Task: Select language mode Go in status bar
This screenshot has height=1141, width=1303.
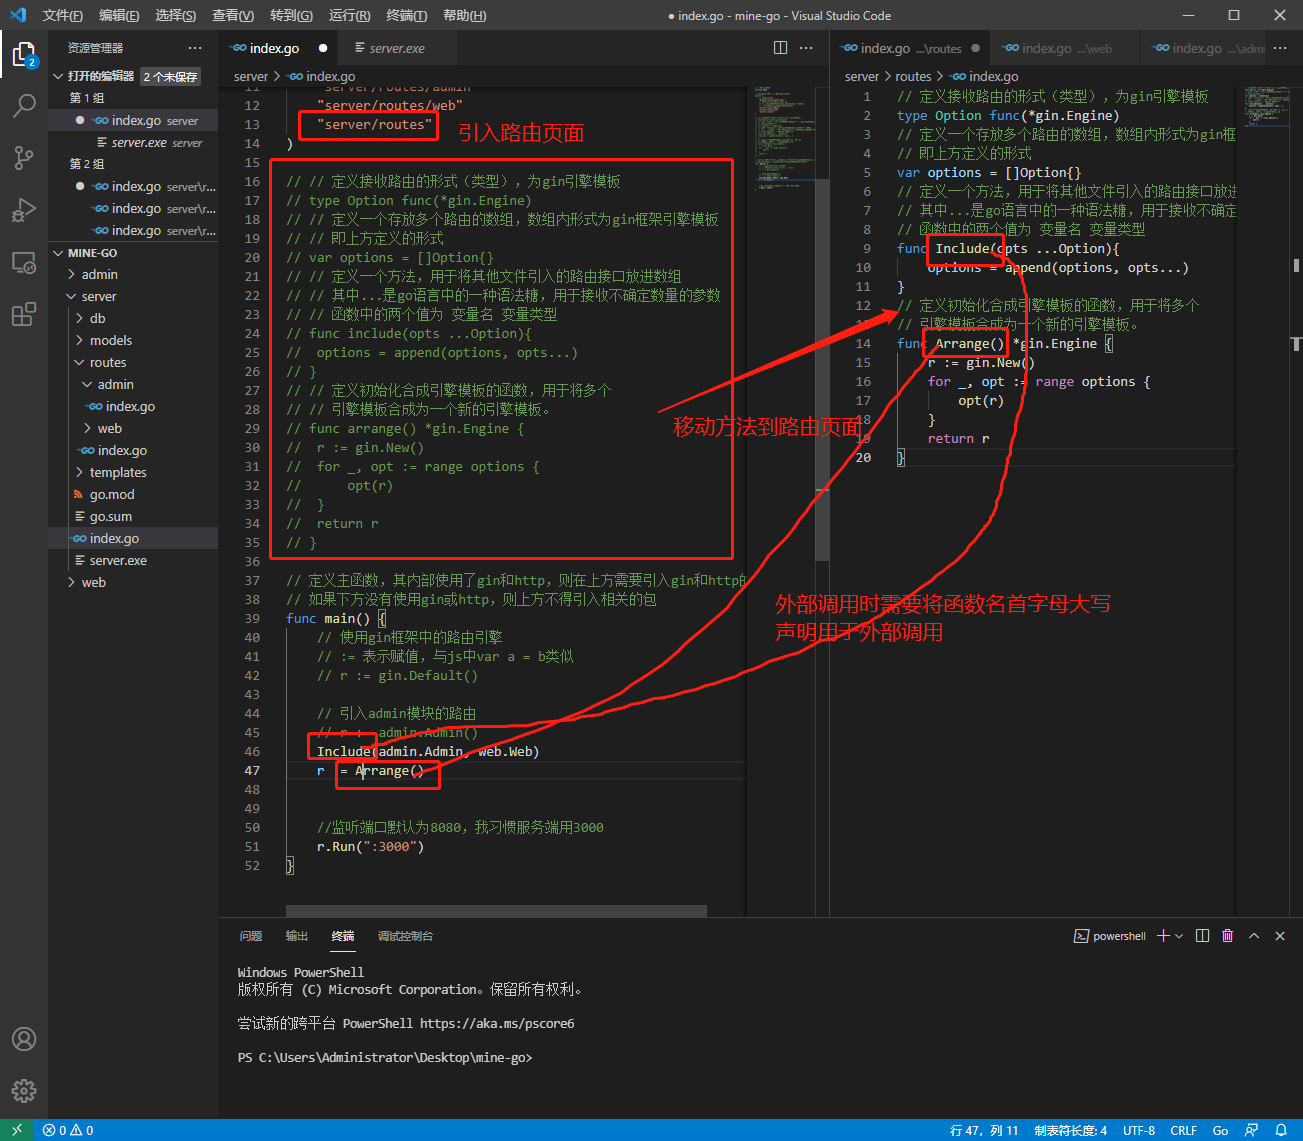Action: [1220, 1130]
